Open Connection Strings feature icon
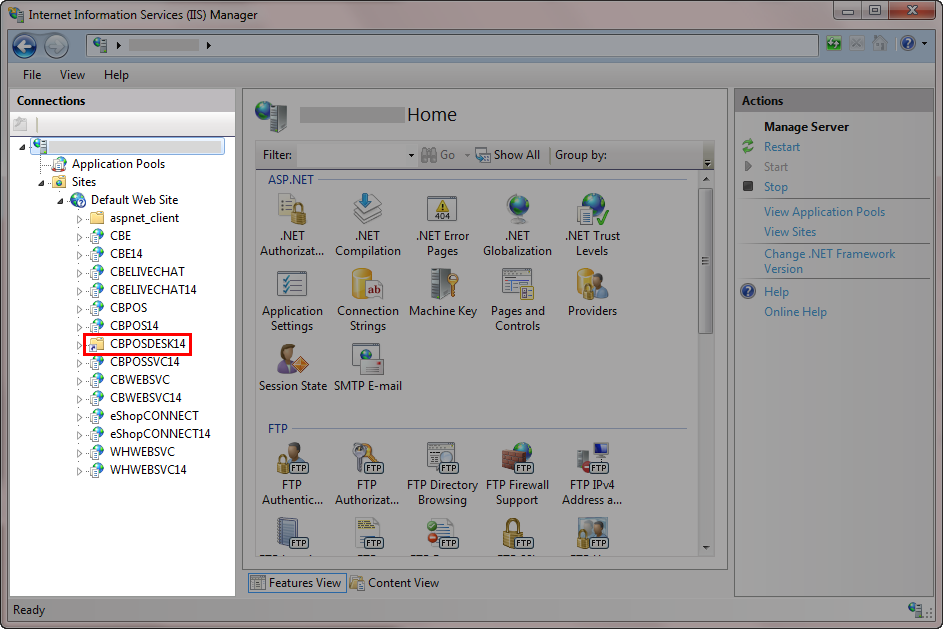This screenshot has height=629, width=943. tap(367, 286)
